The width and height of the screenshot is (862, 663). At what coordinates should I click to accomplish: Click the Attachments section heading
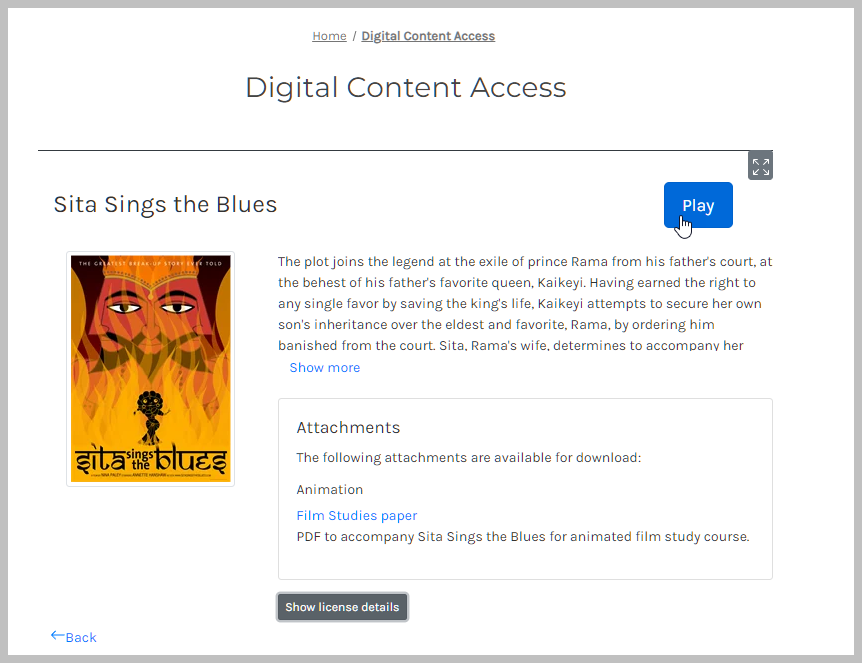point(348,428)
